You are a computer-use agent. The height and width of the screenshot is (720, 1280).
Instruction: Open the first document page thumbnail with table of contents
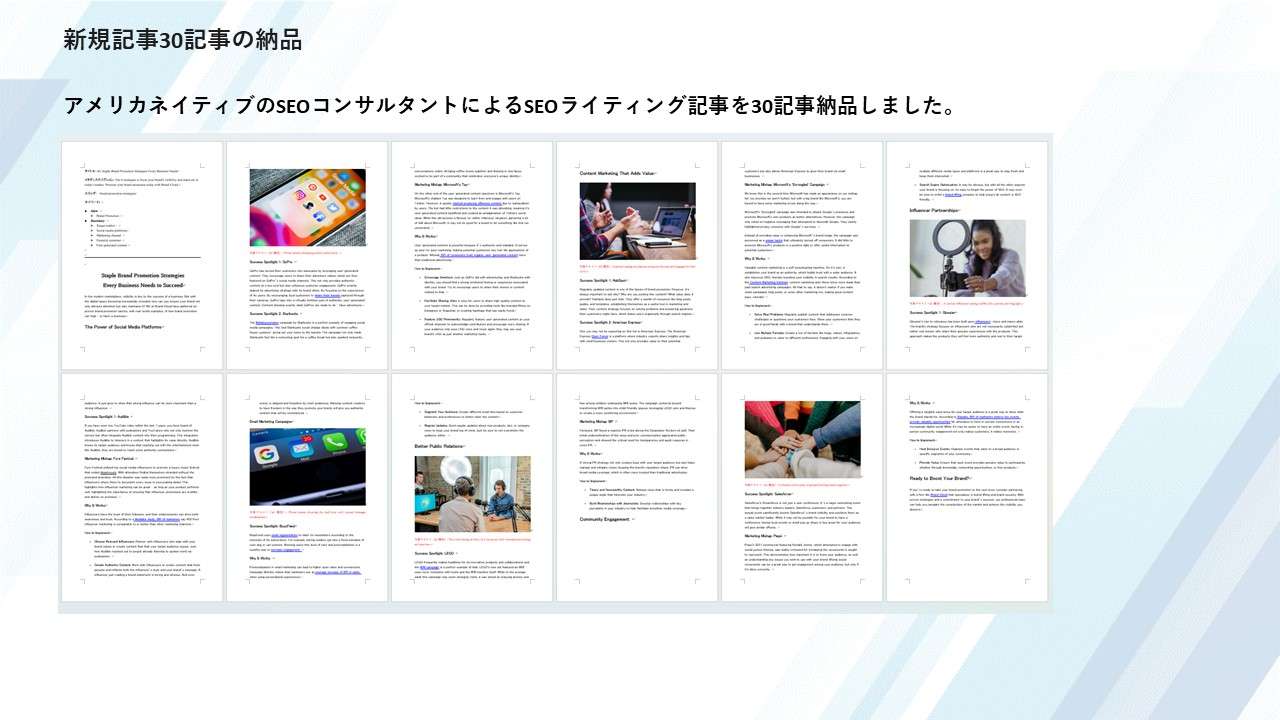[141, 256]
